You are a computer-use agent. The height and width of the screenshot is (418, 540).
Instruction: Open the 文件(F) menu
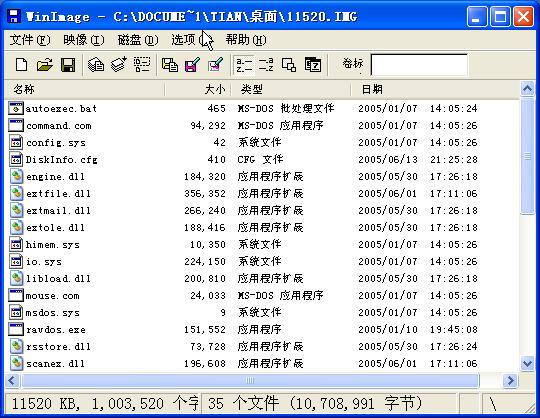click(x=30, y=40)
